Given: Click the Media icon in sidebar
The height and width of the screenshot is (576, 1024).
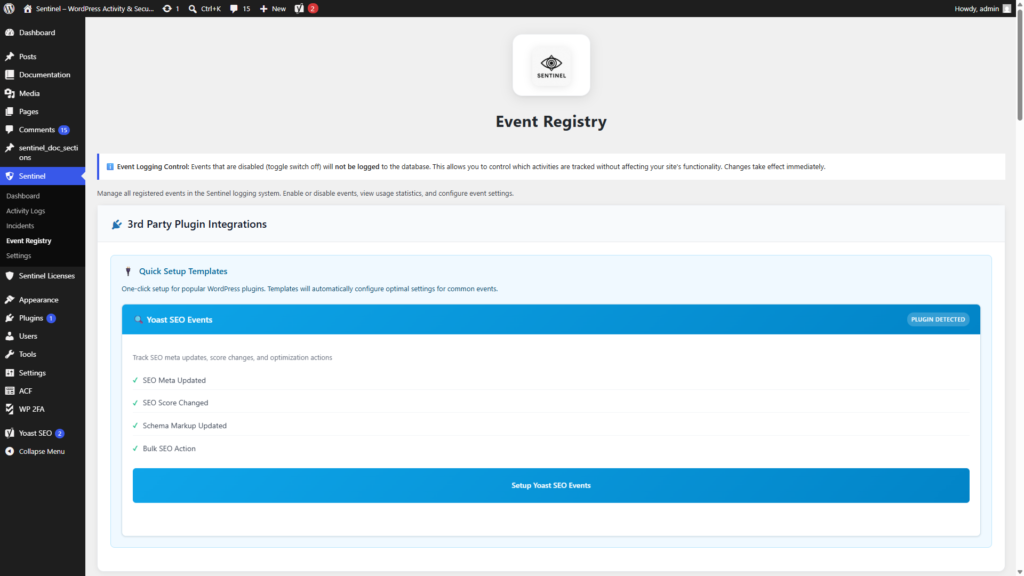Looking at the screenshot, I should [x=9, y=93].
